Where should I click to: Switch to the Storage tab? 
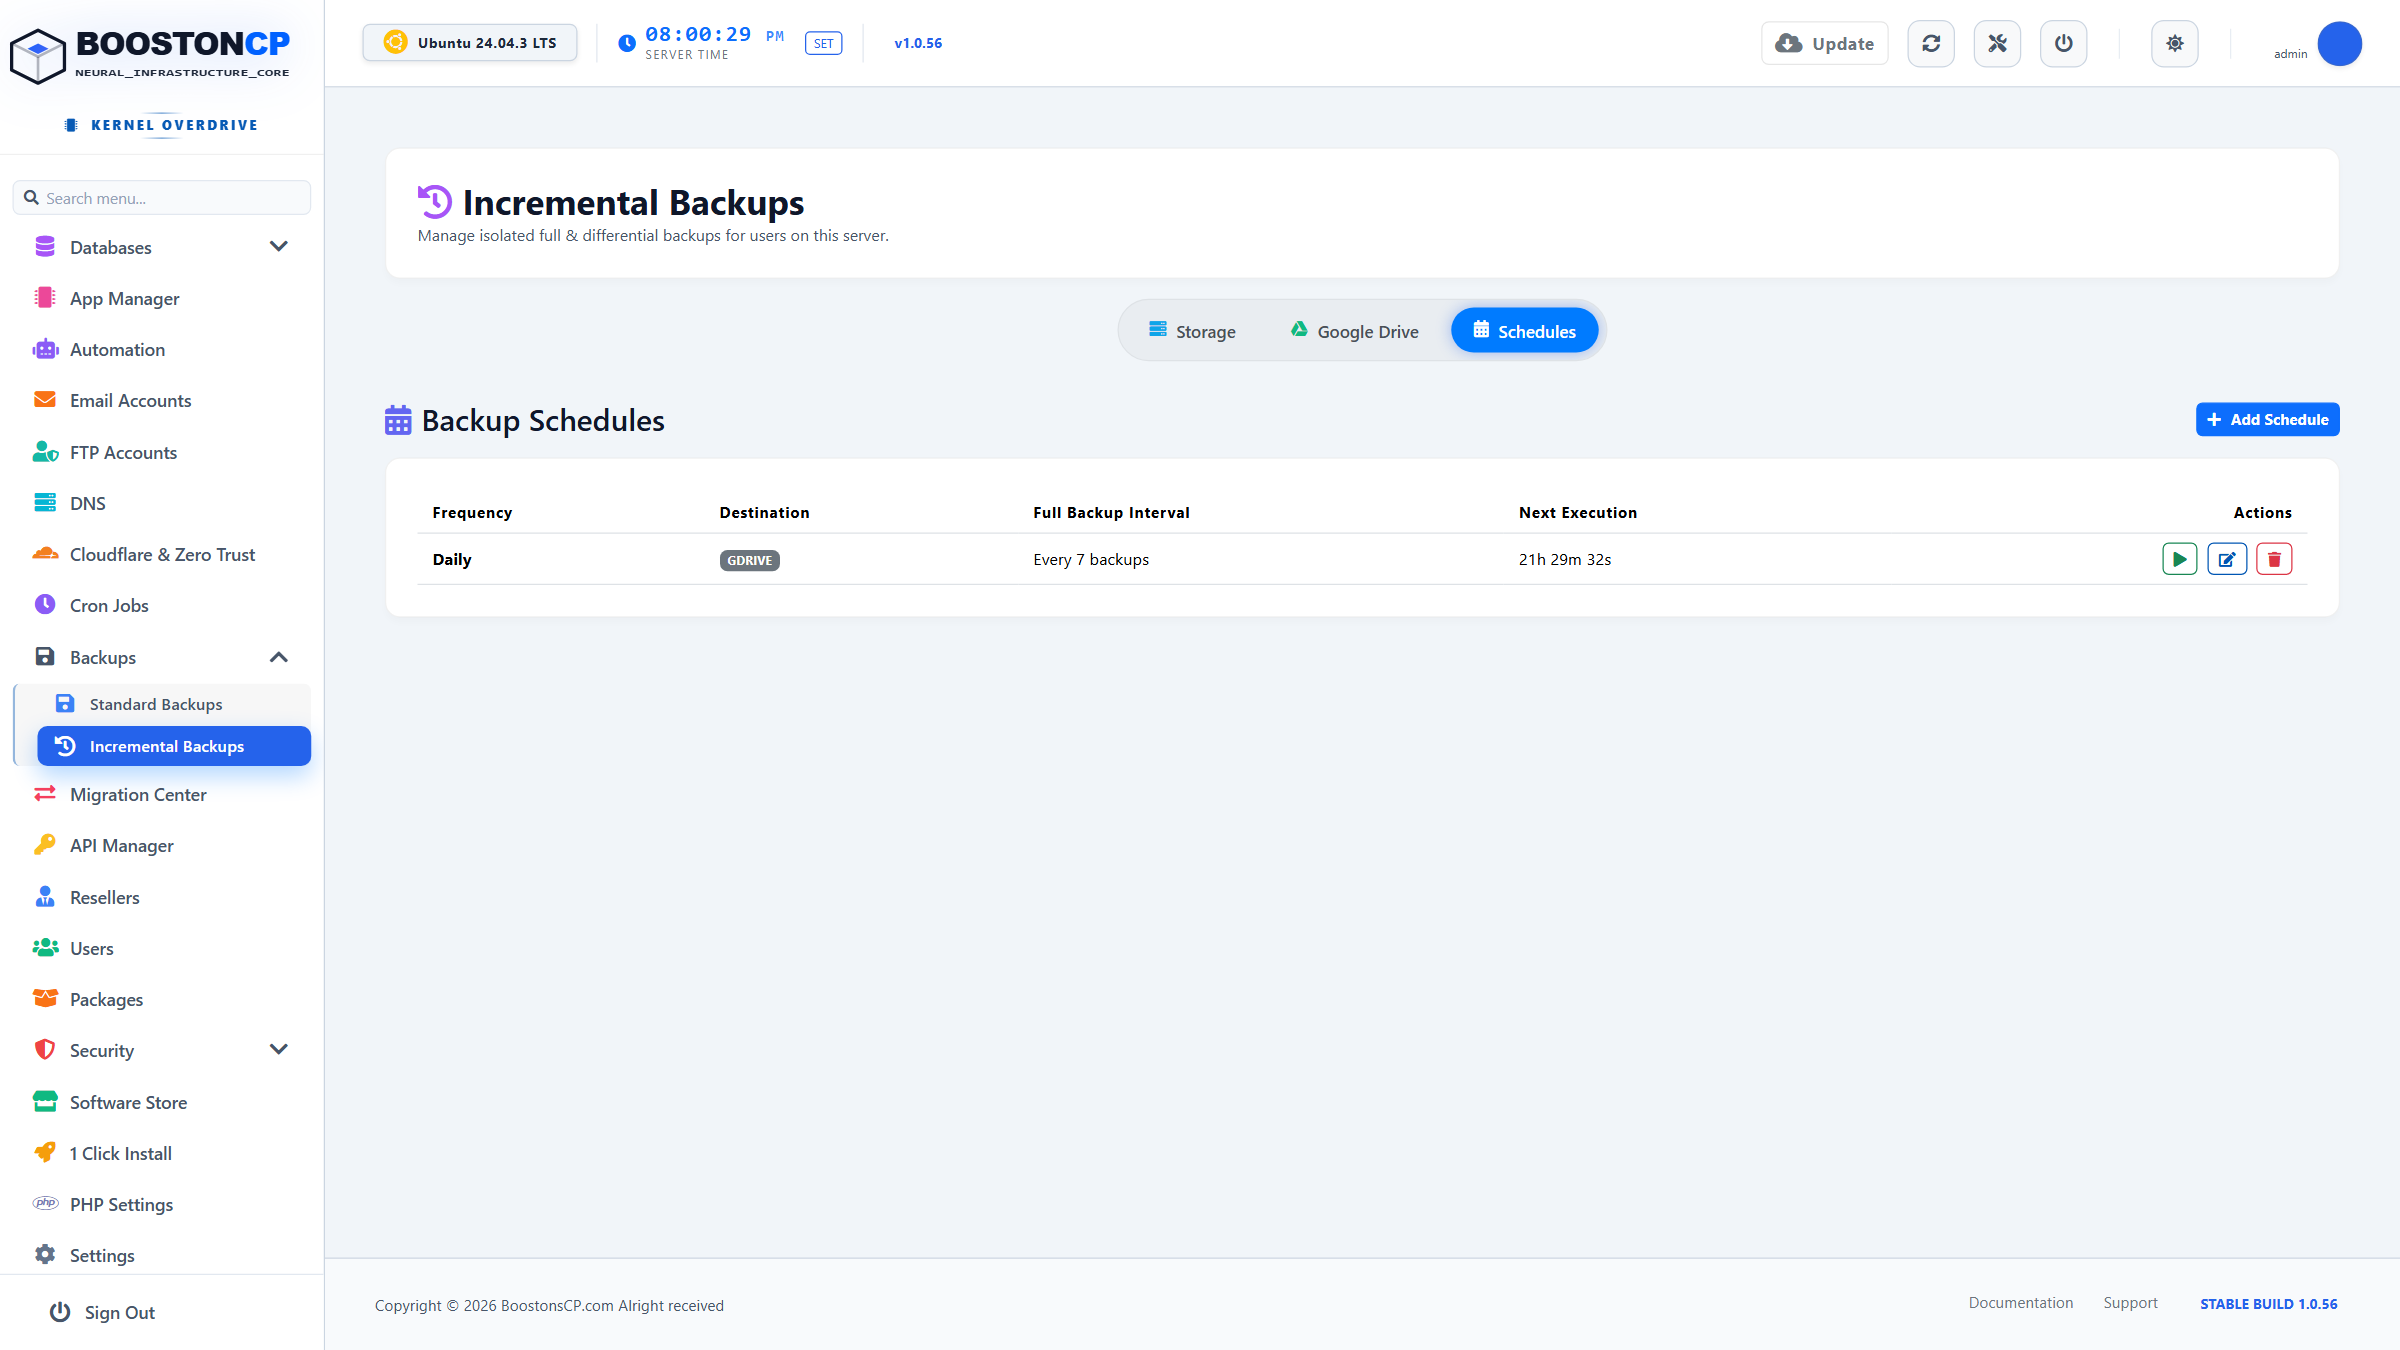[1192, 331]
